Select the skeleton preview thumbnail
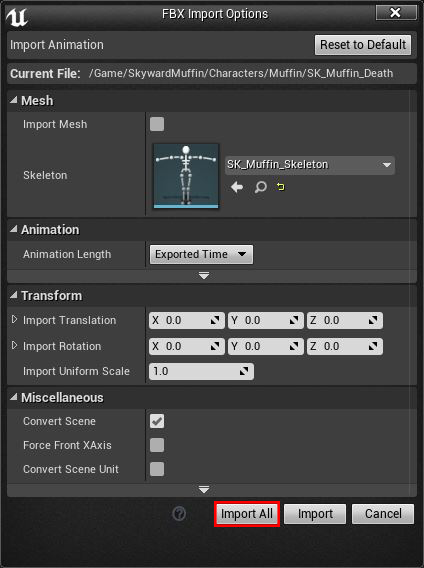 click(186, 176)
